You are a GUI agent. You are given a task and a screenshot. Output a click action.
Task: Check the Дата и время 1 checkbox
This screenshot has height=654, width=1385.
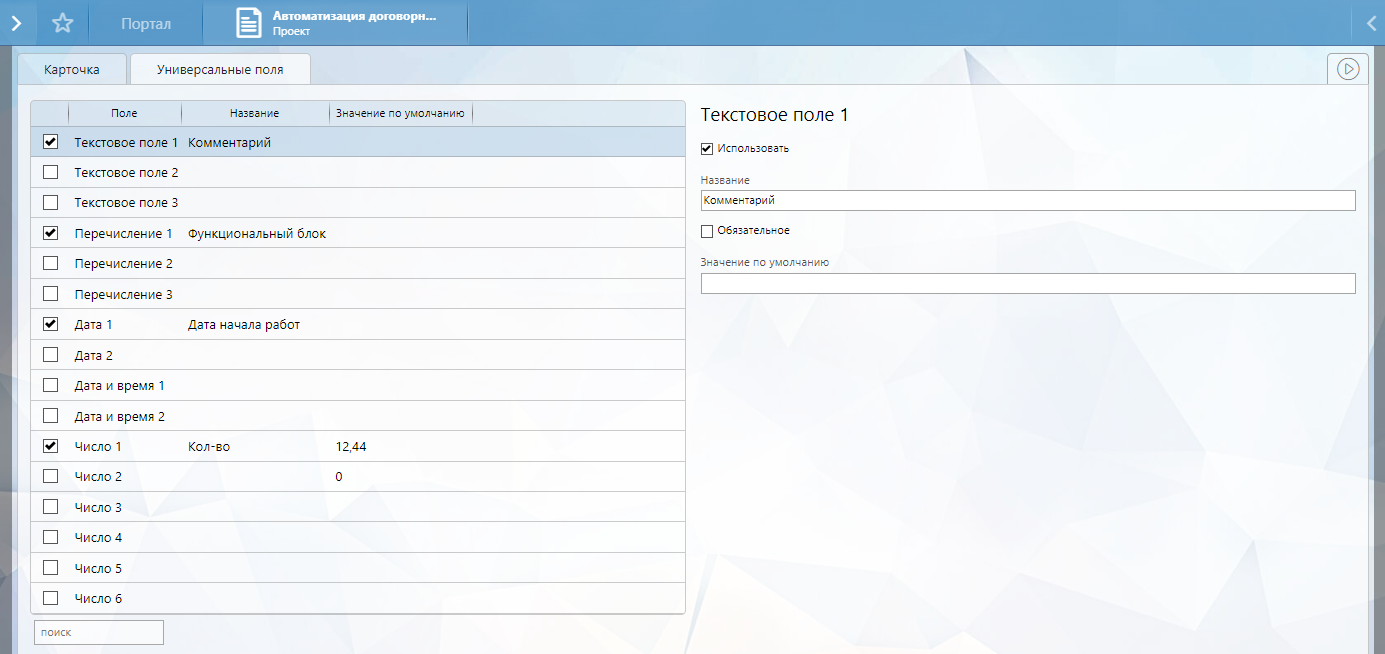[50, 386]
